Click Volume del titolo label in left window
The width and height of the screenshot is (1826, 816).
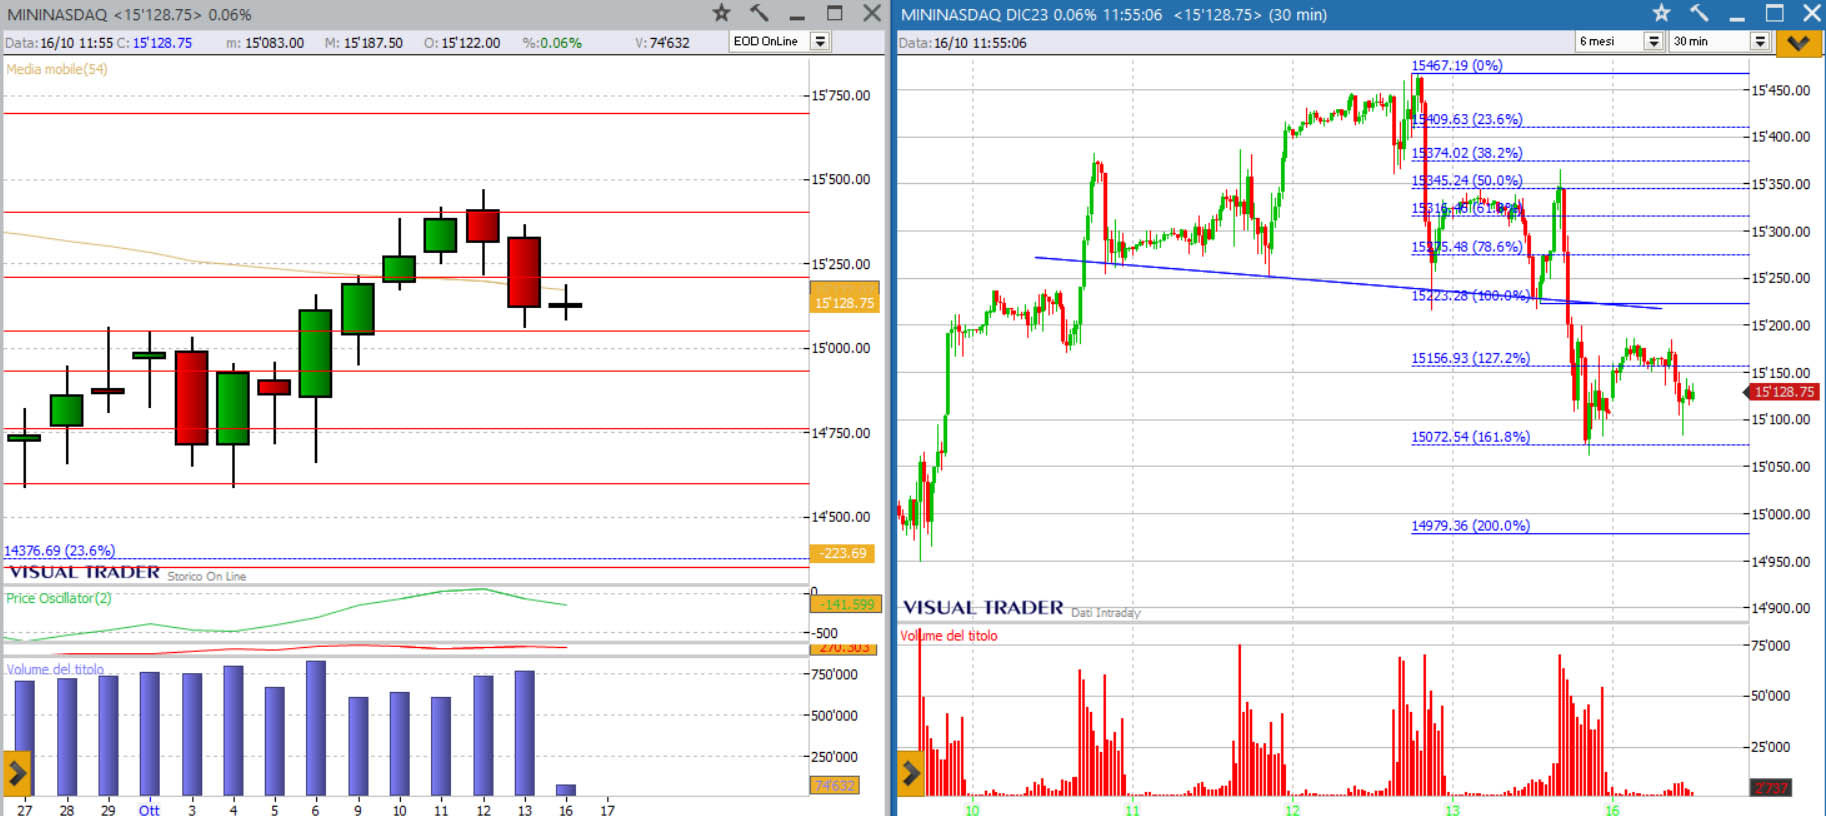55,669
